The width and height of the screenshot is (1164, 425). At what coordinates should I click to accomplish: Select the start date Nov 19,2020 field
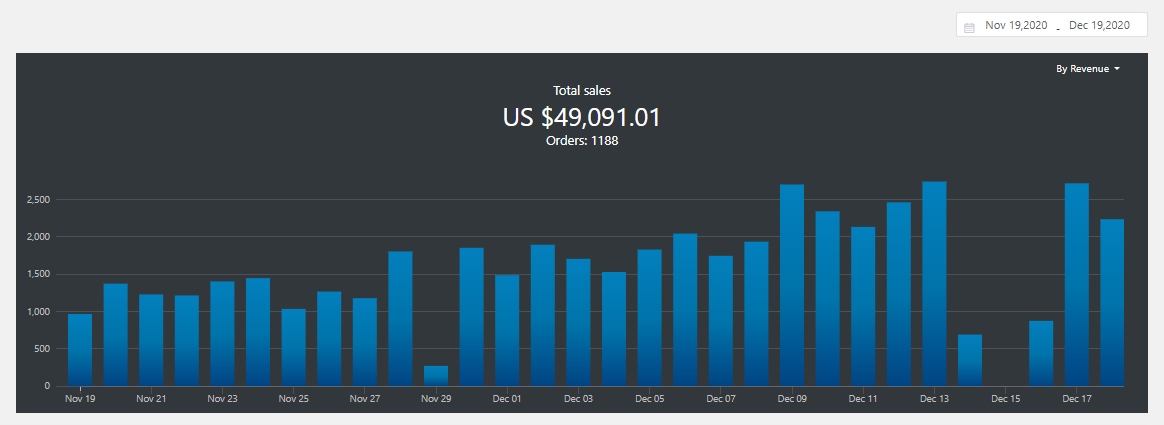point(1016,26)
